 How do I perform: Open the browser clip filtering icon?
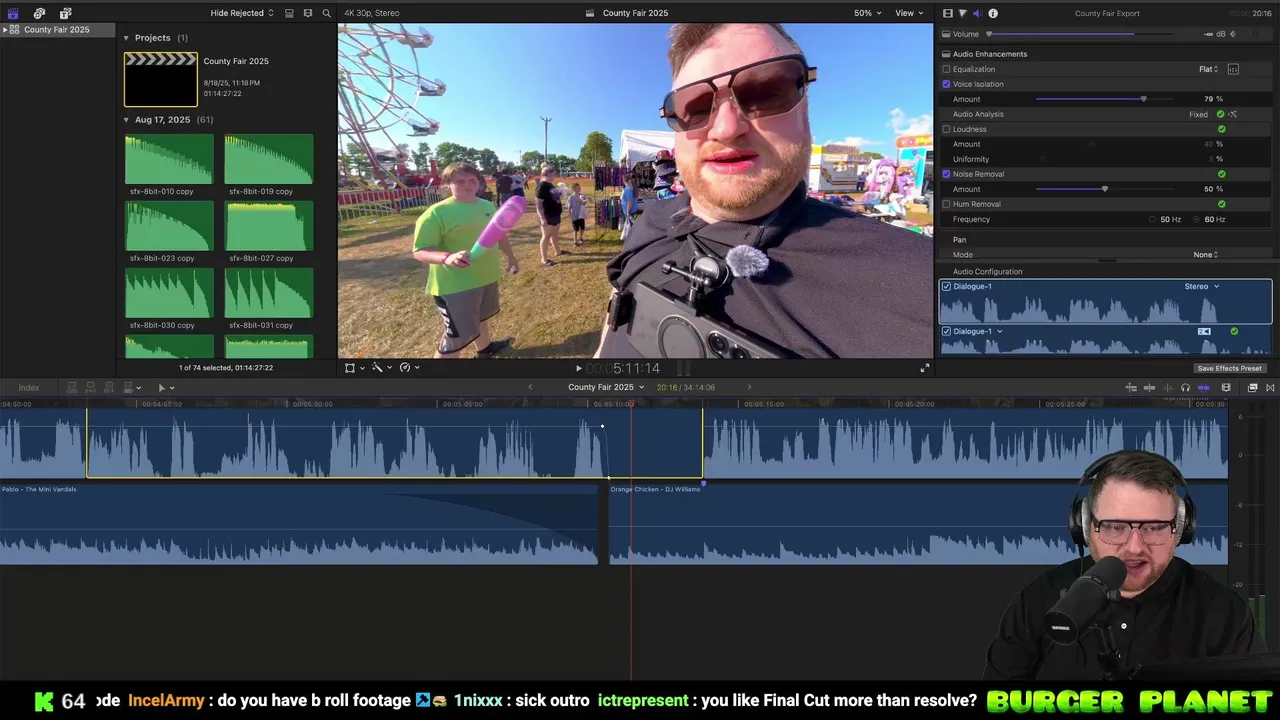pos(308,13)
